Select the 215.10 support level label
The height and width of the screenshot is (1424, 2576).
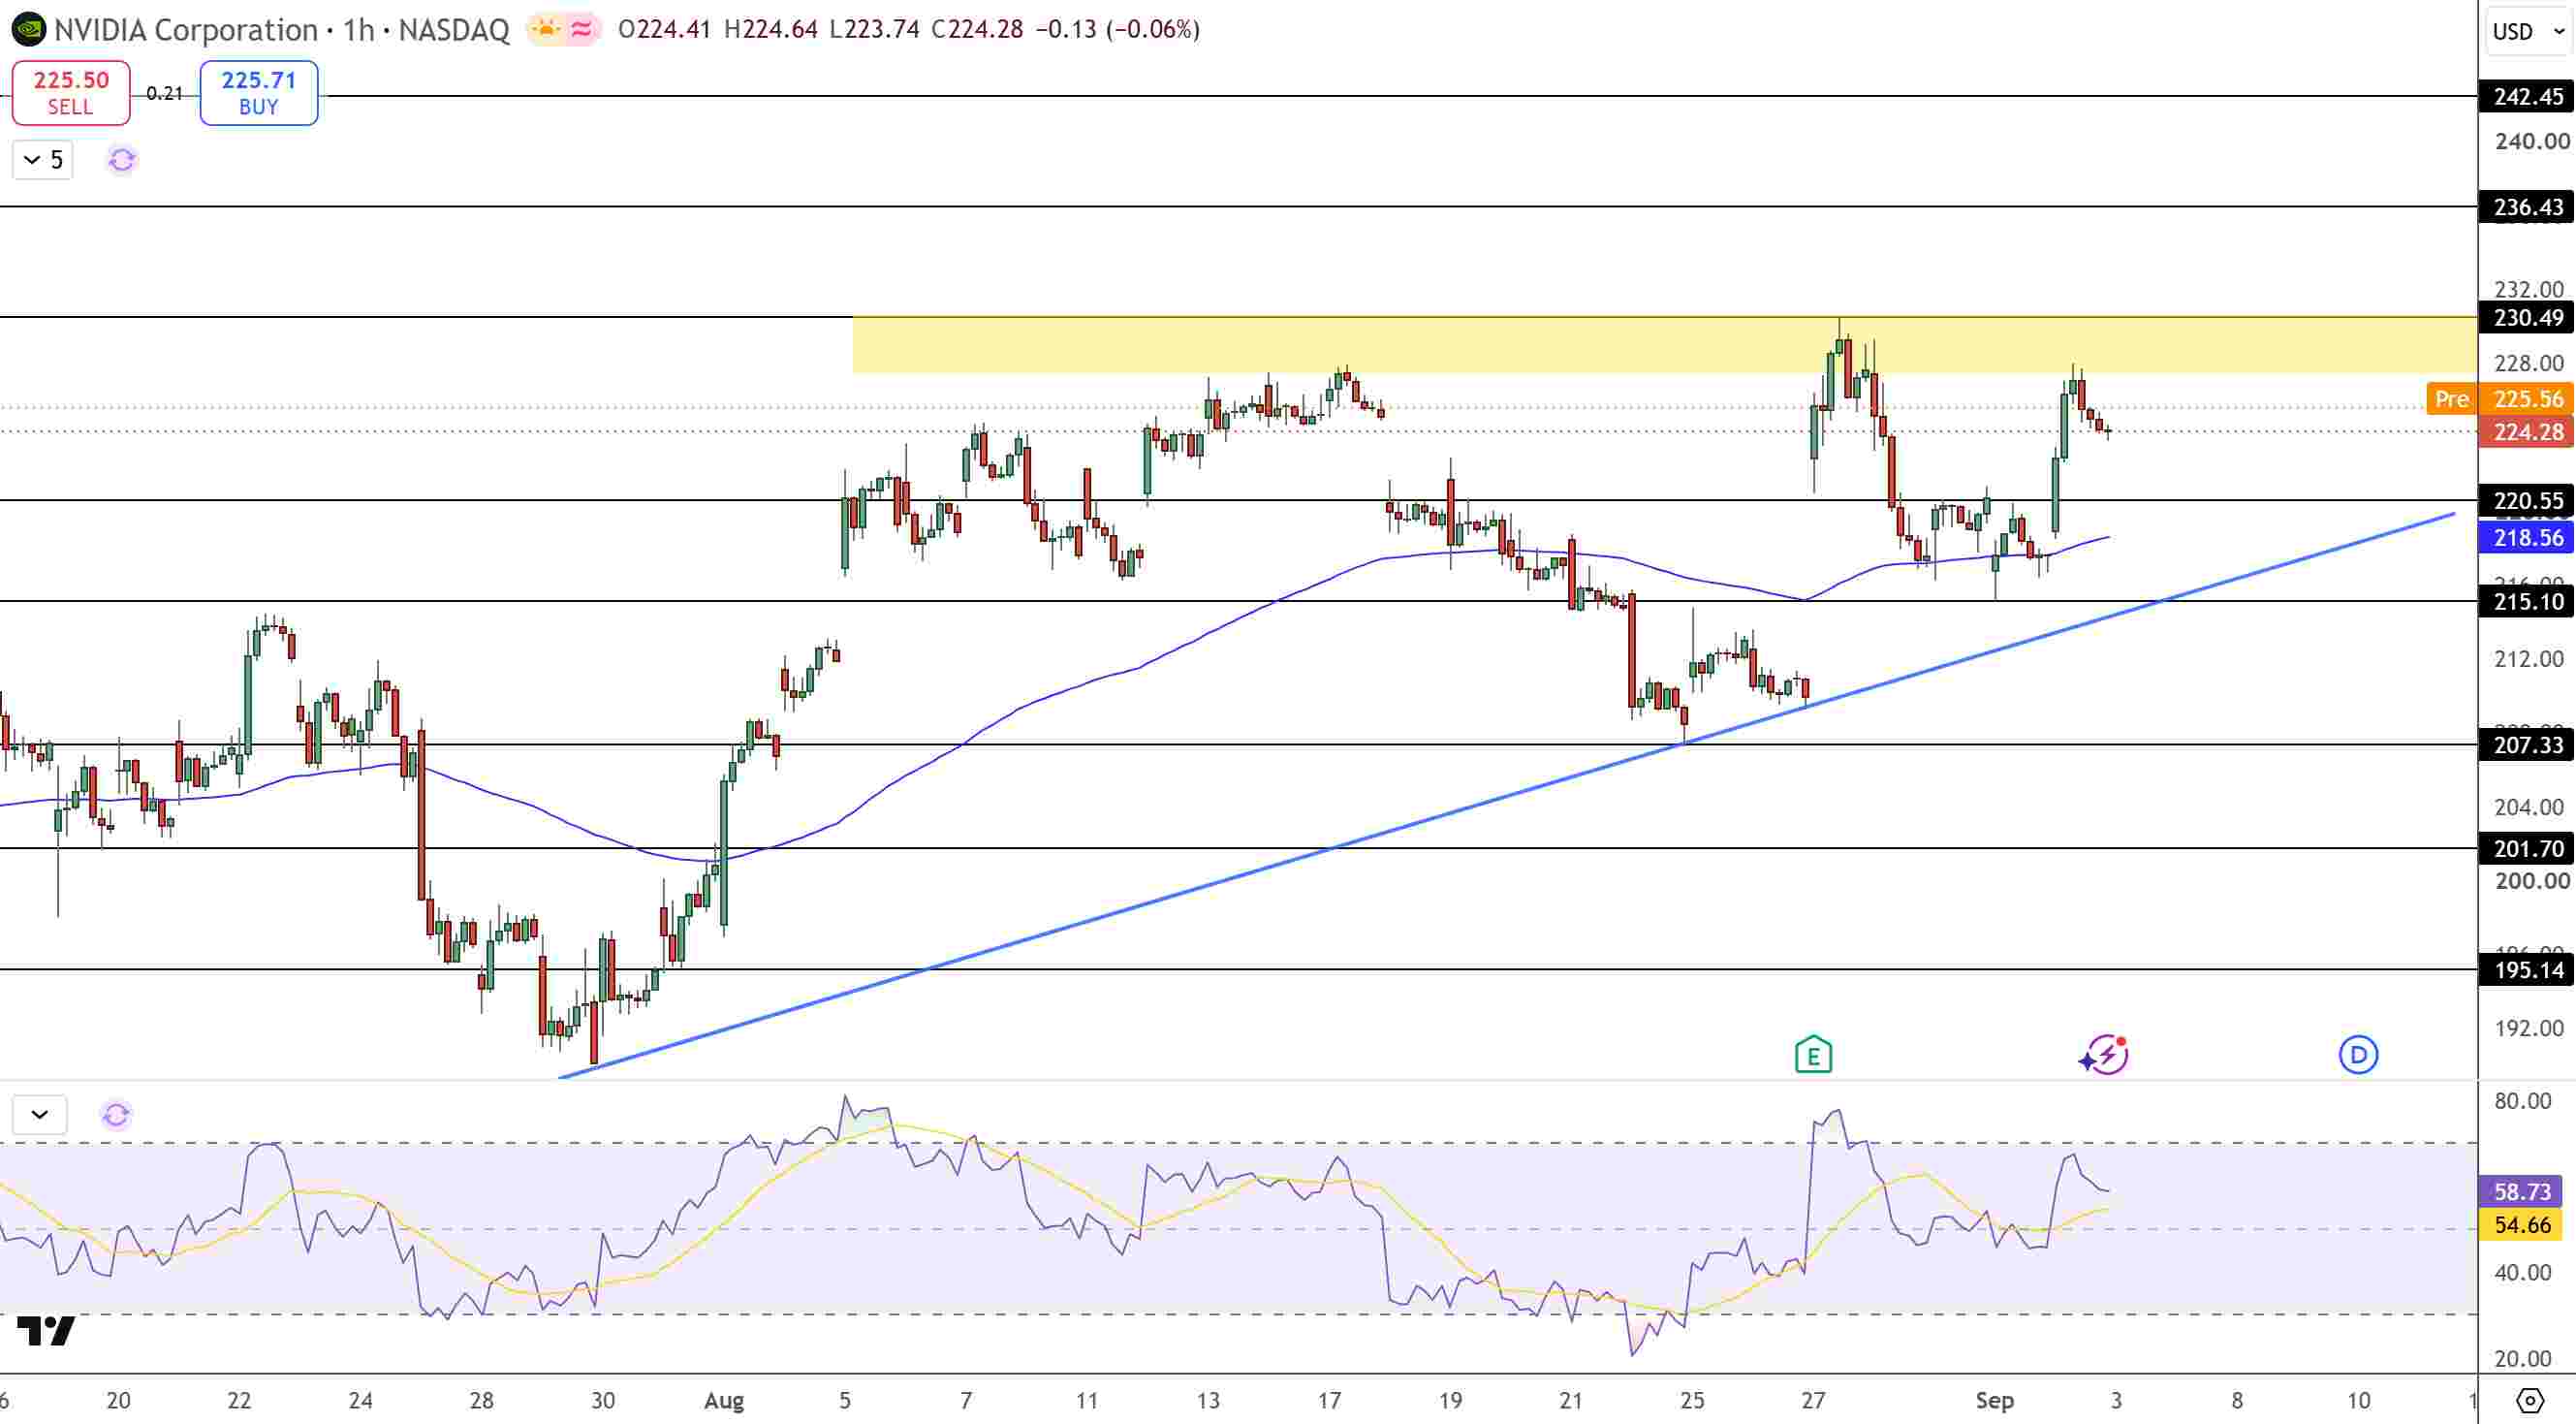click(x=2527, y=602)
